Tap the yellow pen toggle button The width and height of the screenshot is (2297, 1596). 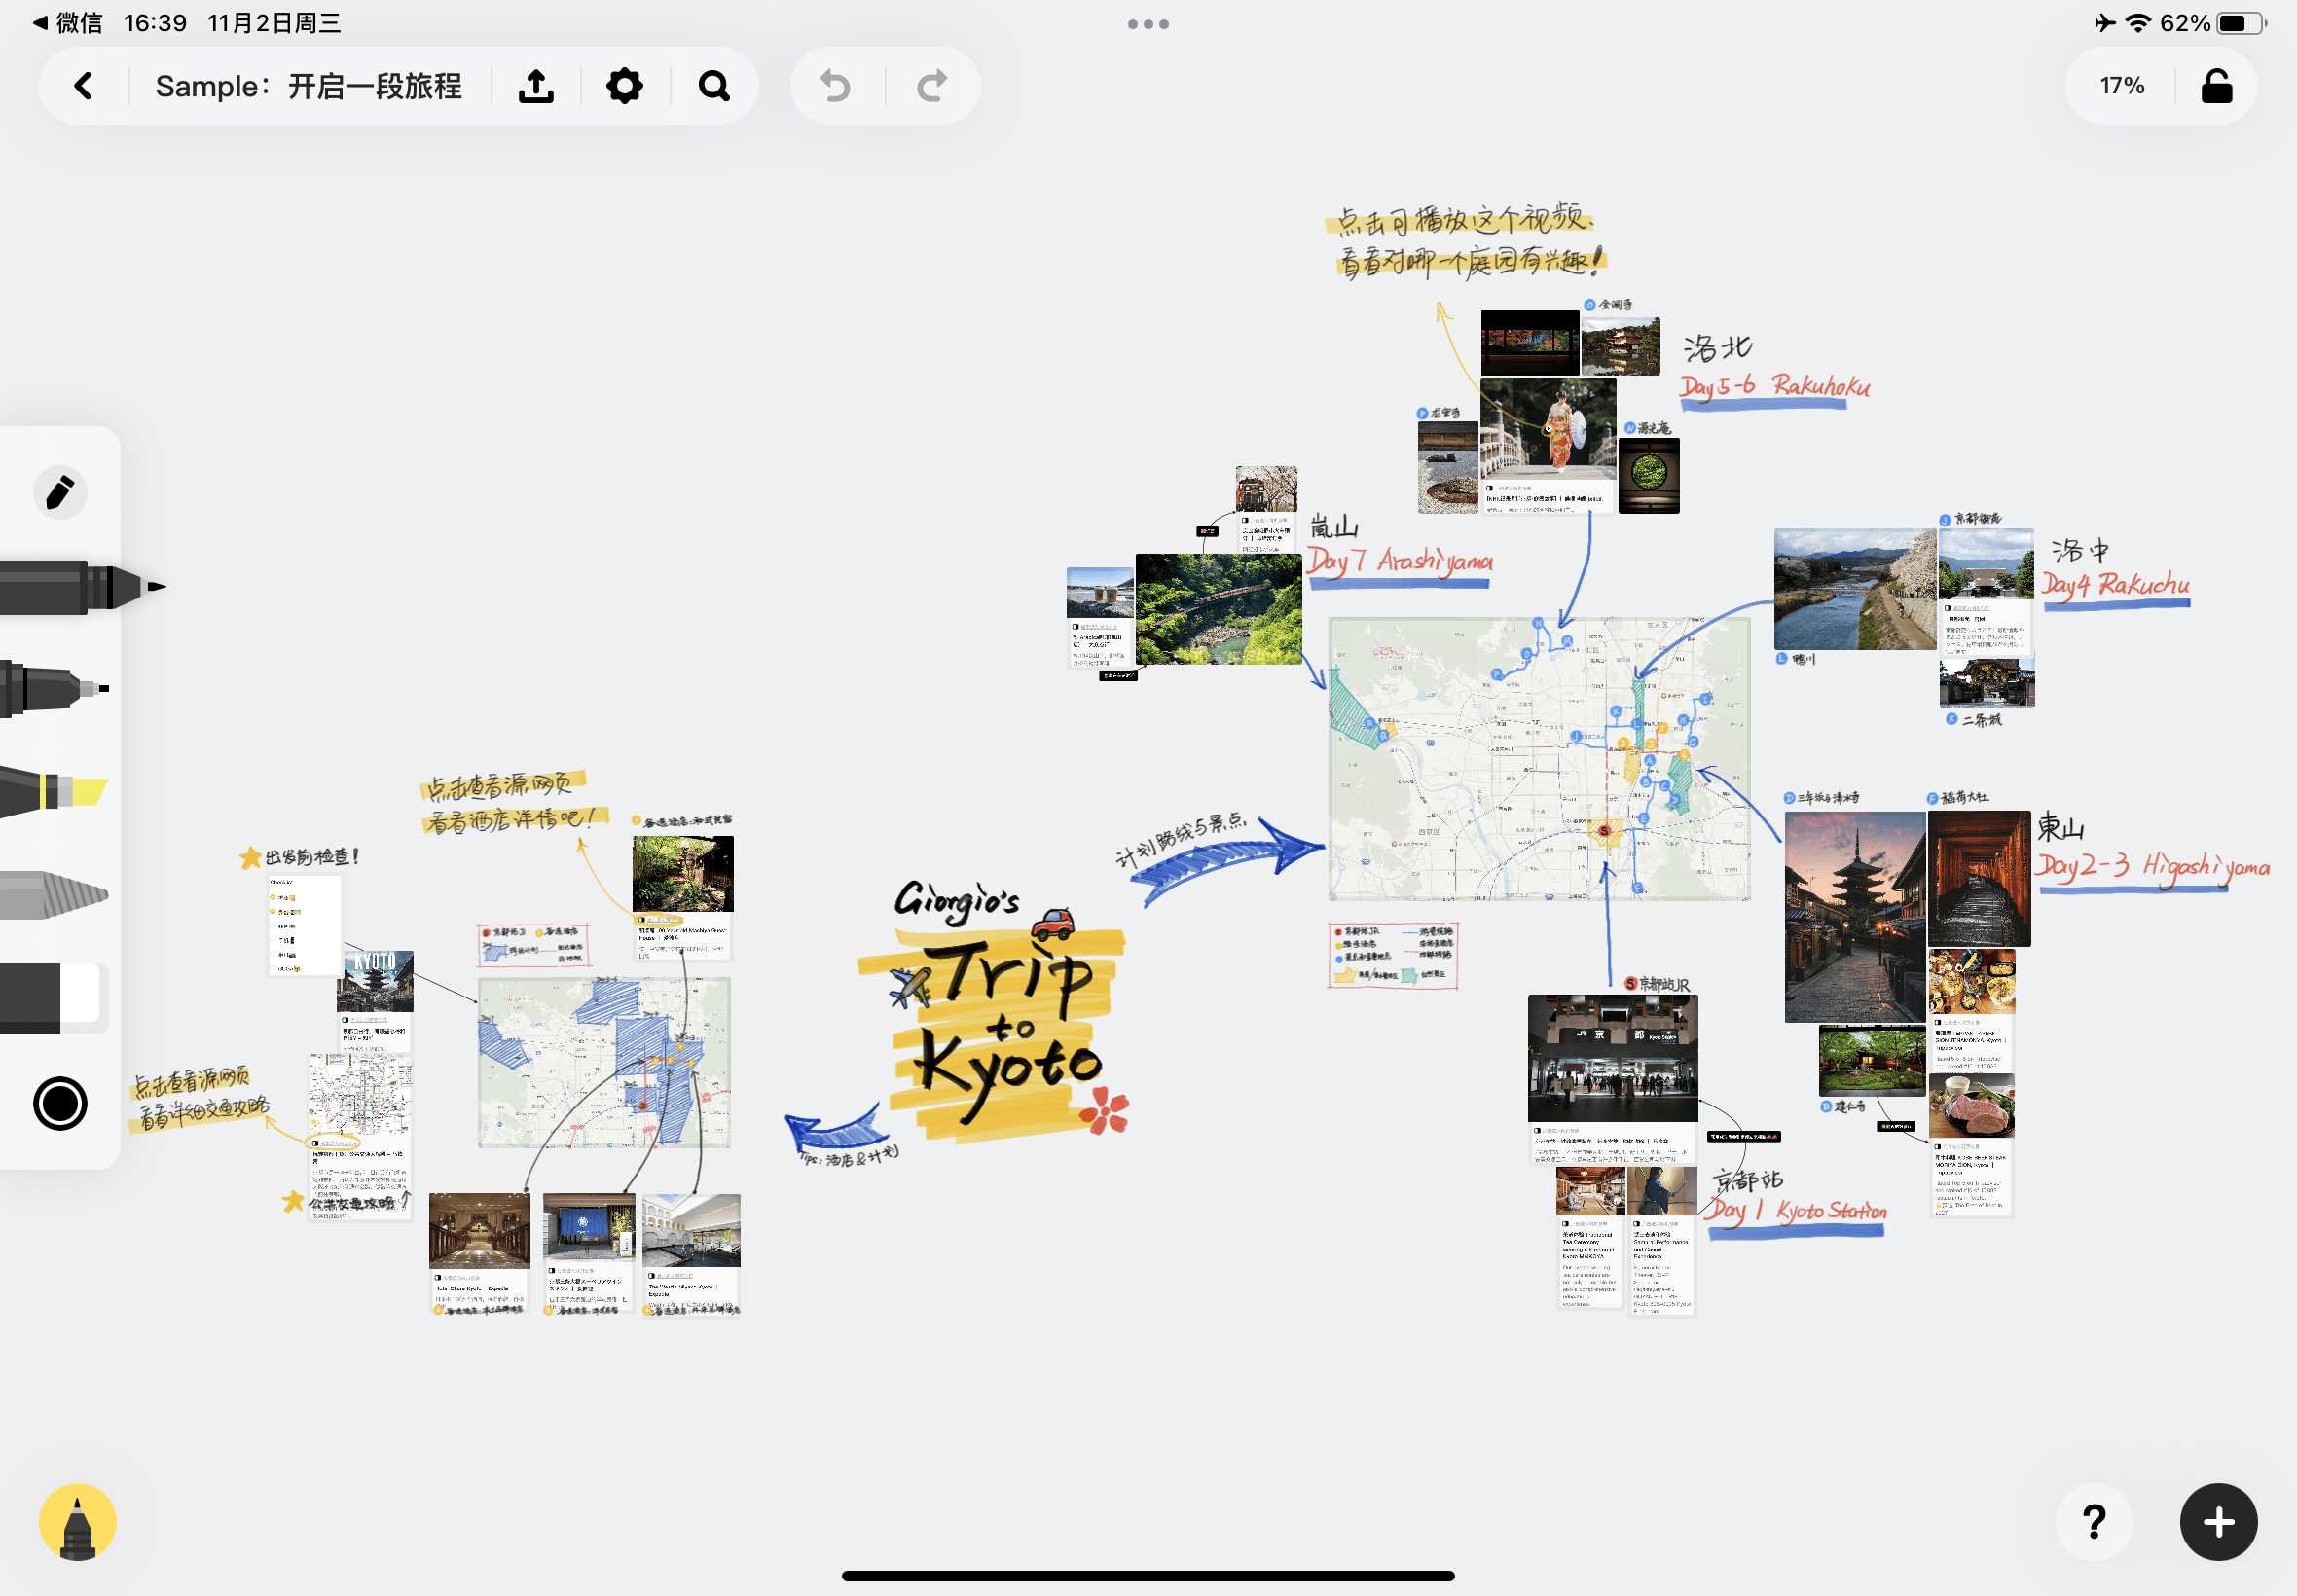tap(77, 1522)
